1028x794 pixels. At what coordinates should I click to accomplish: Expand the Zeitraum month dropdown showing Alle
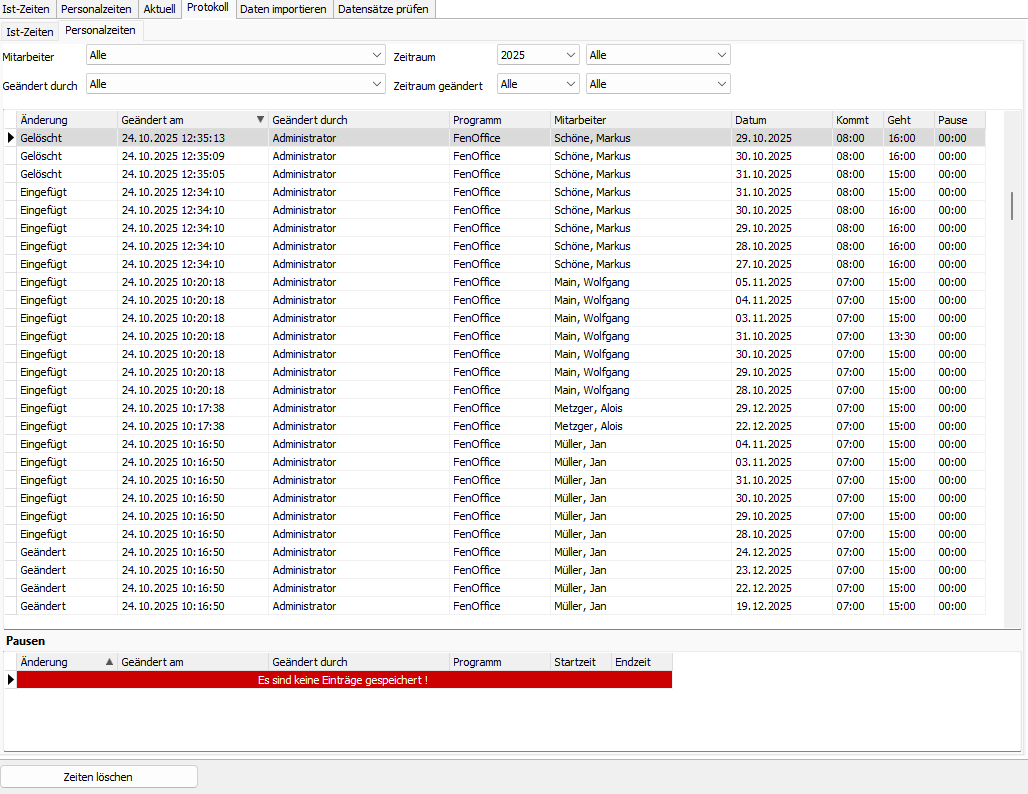coord(721,55)
